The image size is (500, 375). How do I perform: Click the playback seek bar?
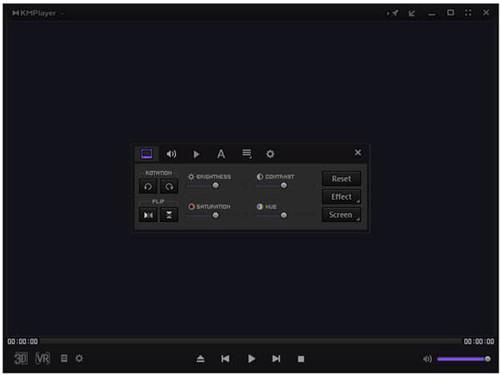(x=250, y=341)
